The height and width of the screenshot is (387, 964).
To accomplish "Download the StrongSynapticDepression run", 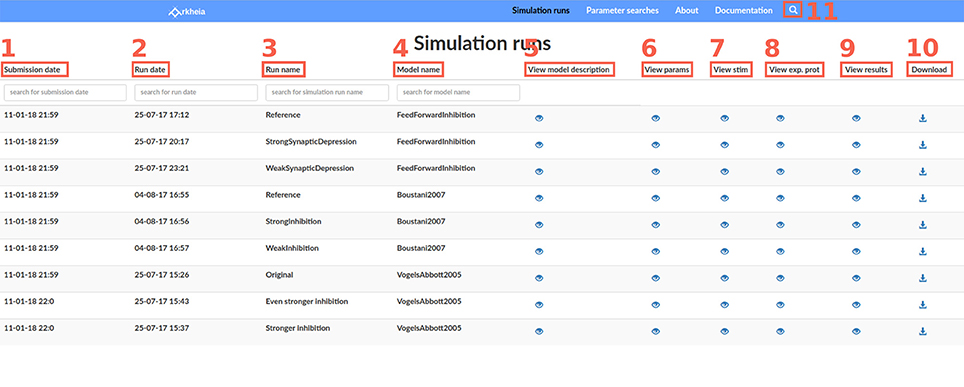I will pyautogui.click(x=922, y=145).
